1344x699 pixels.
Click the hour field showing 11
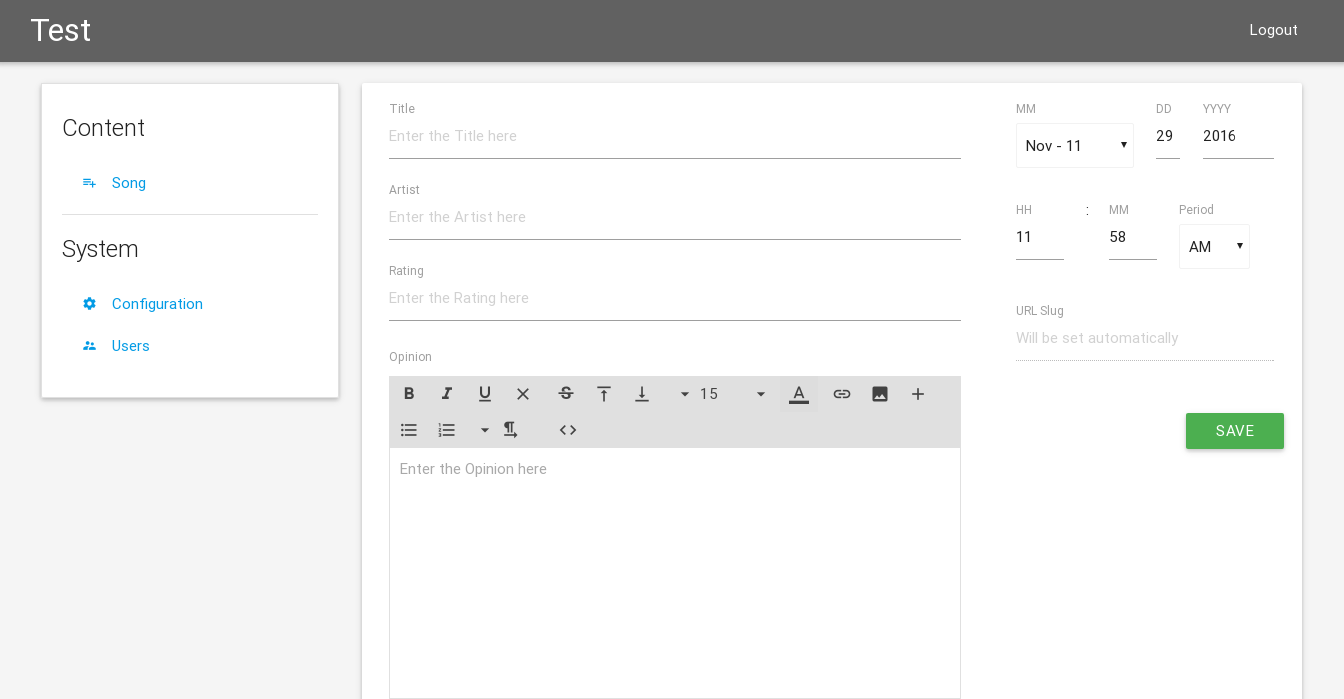[1040, 238]
